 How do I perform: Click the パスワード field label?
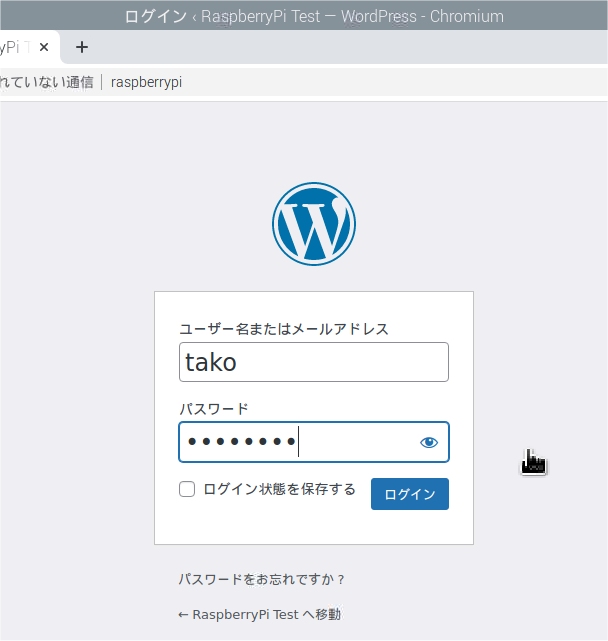coord(214,409)
